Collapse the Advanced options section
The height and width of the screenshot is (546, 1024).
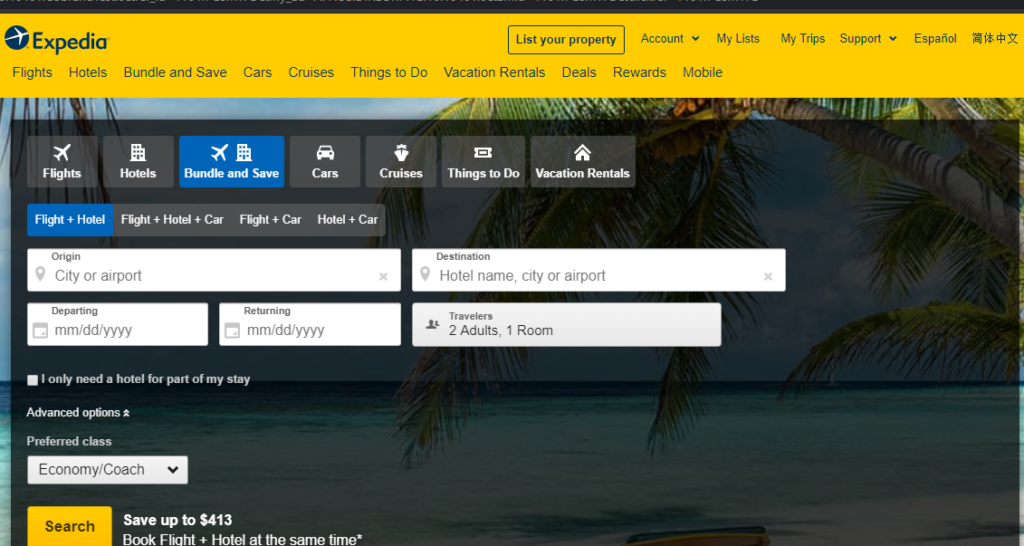(x=78, y=413)
